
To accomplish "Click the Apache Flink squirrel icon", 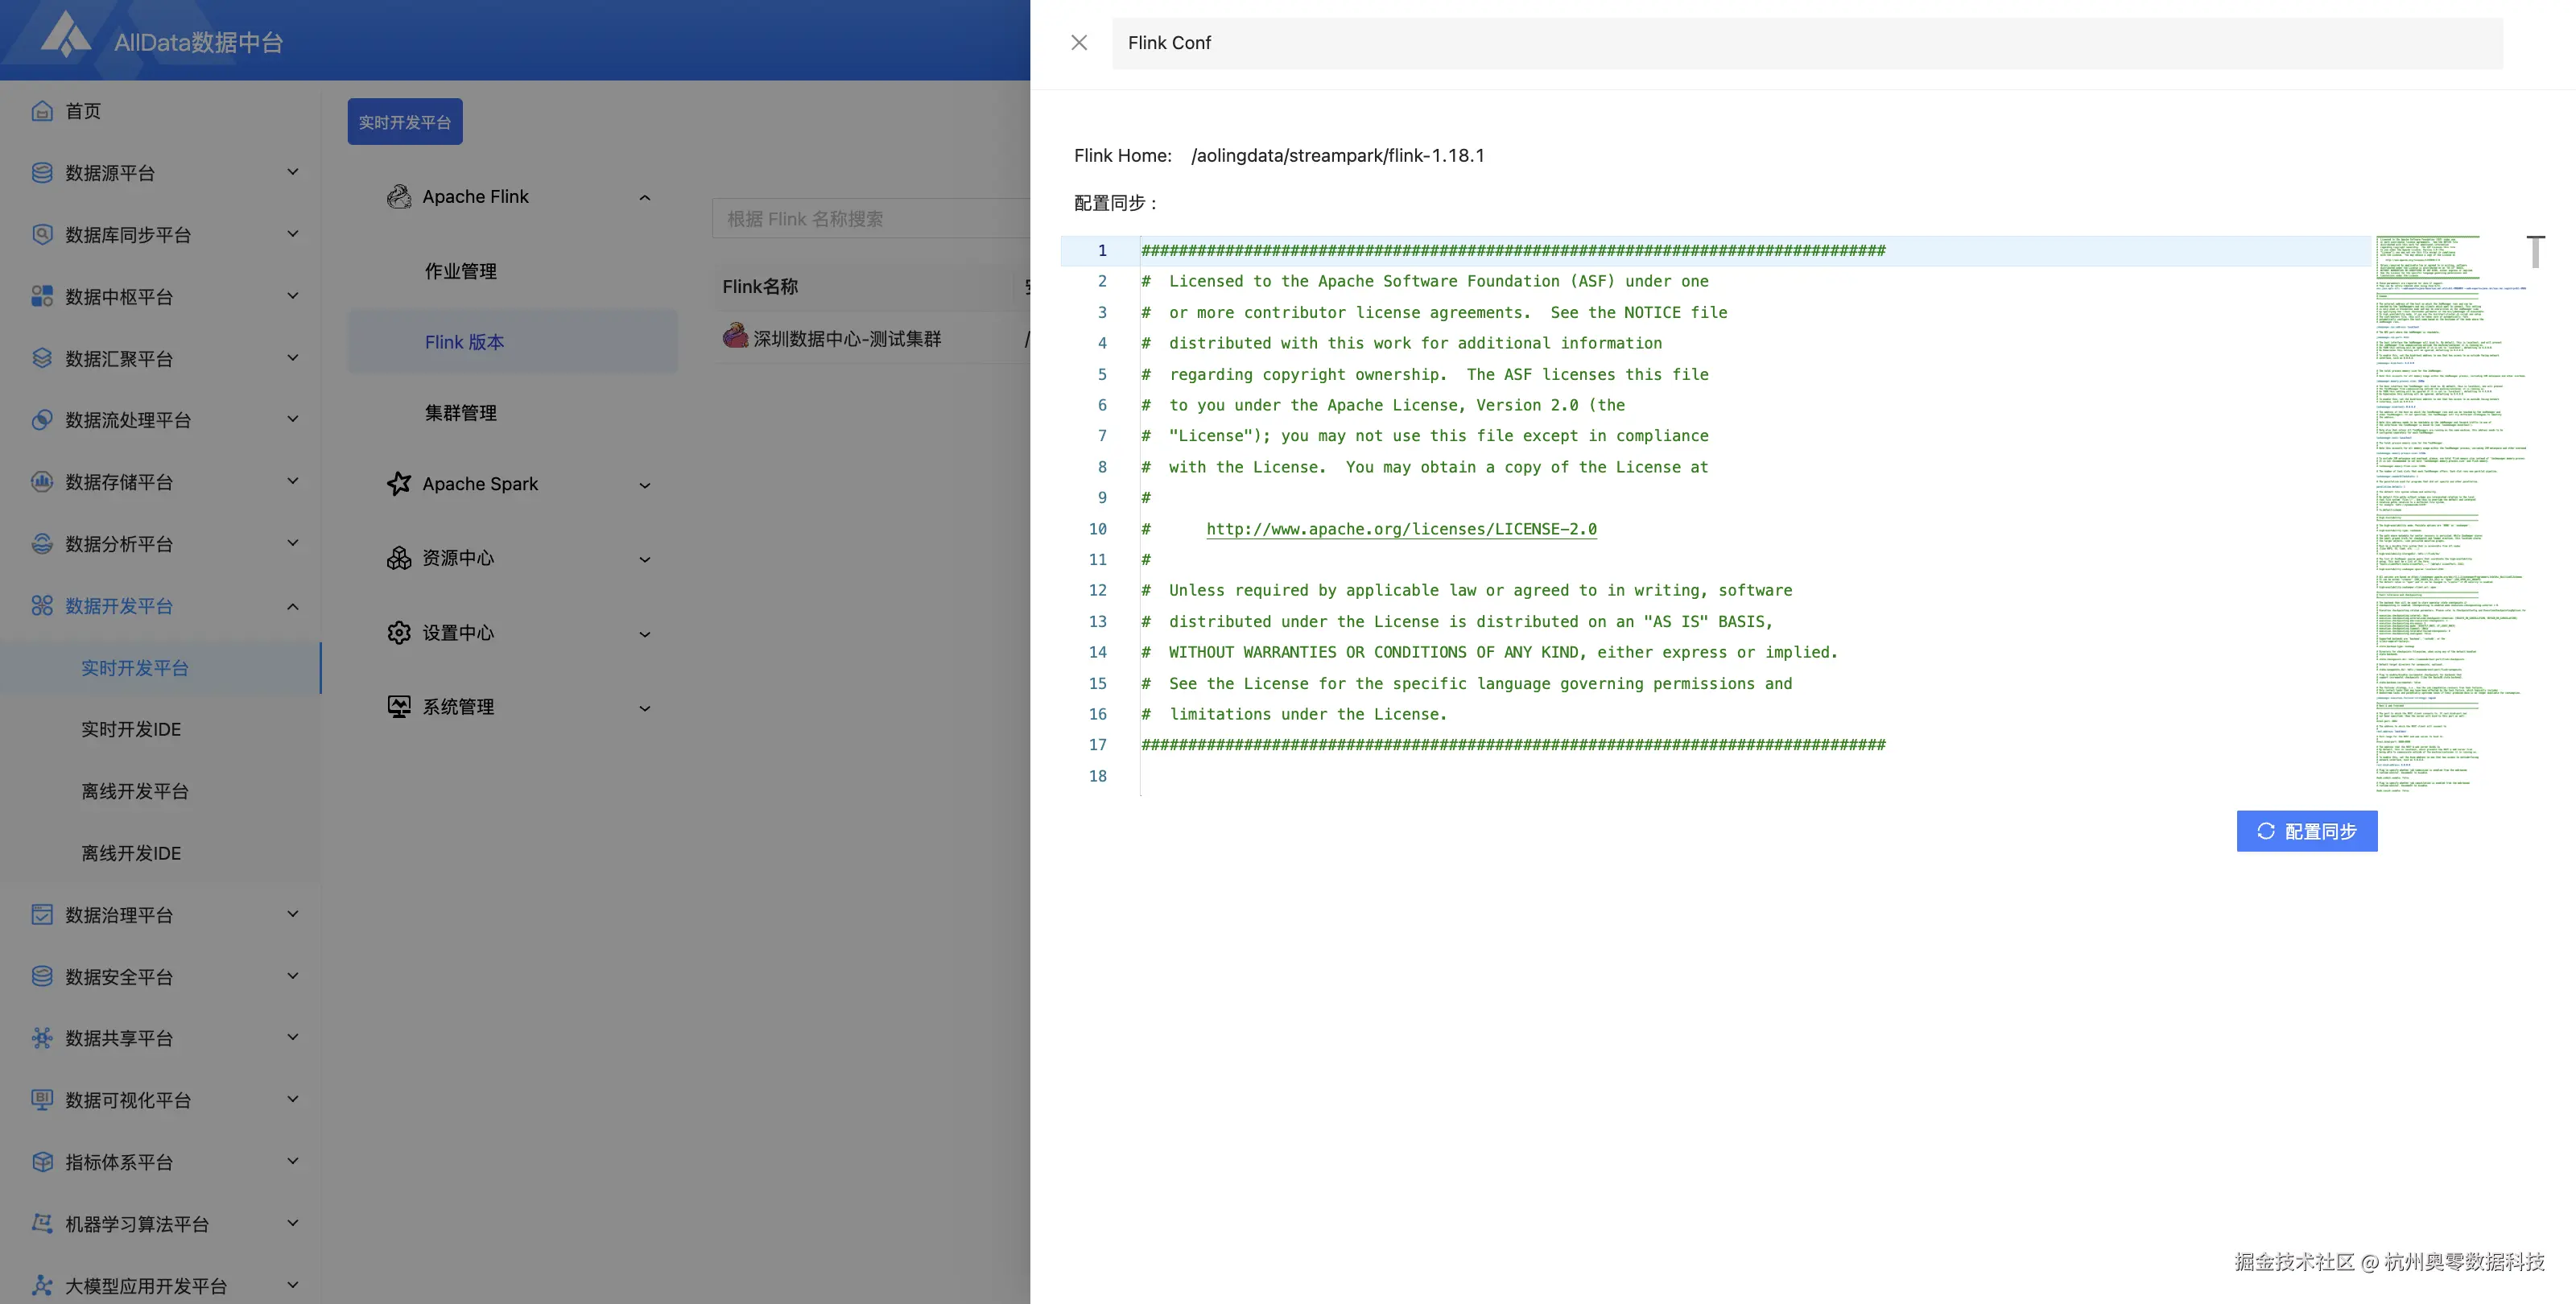I will 399,197.
